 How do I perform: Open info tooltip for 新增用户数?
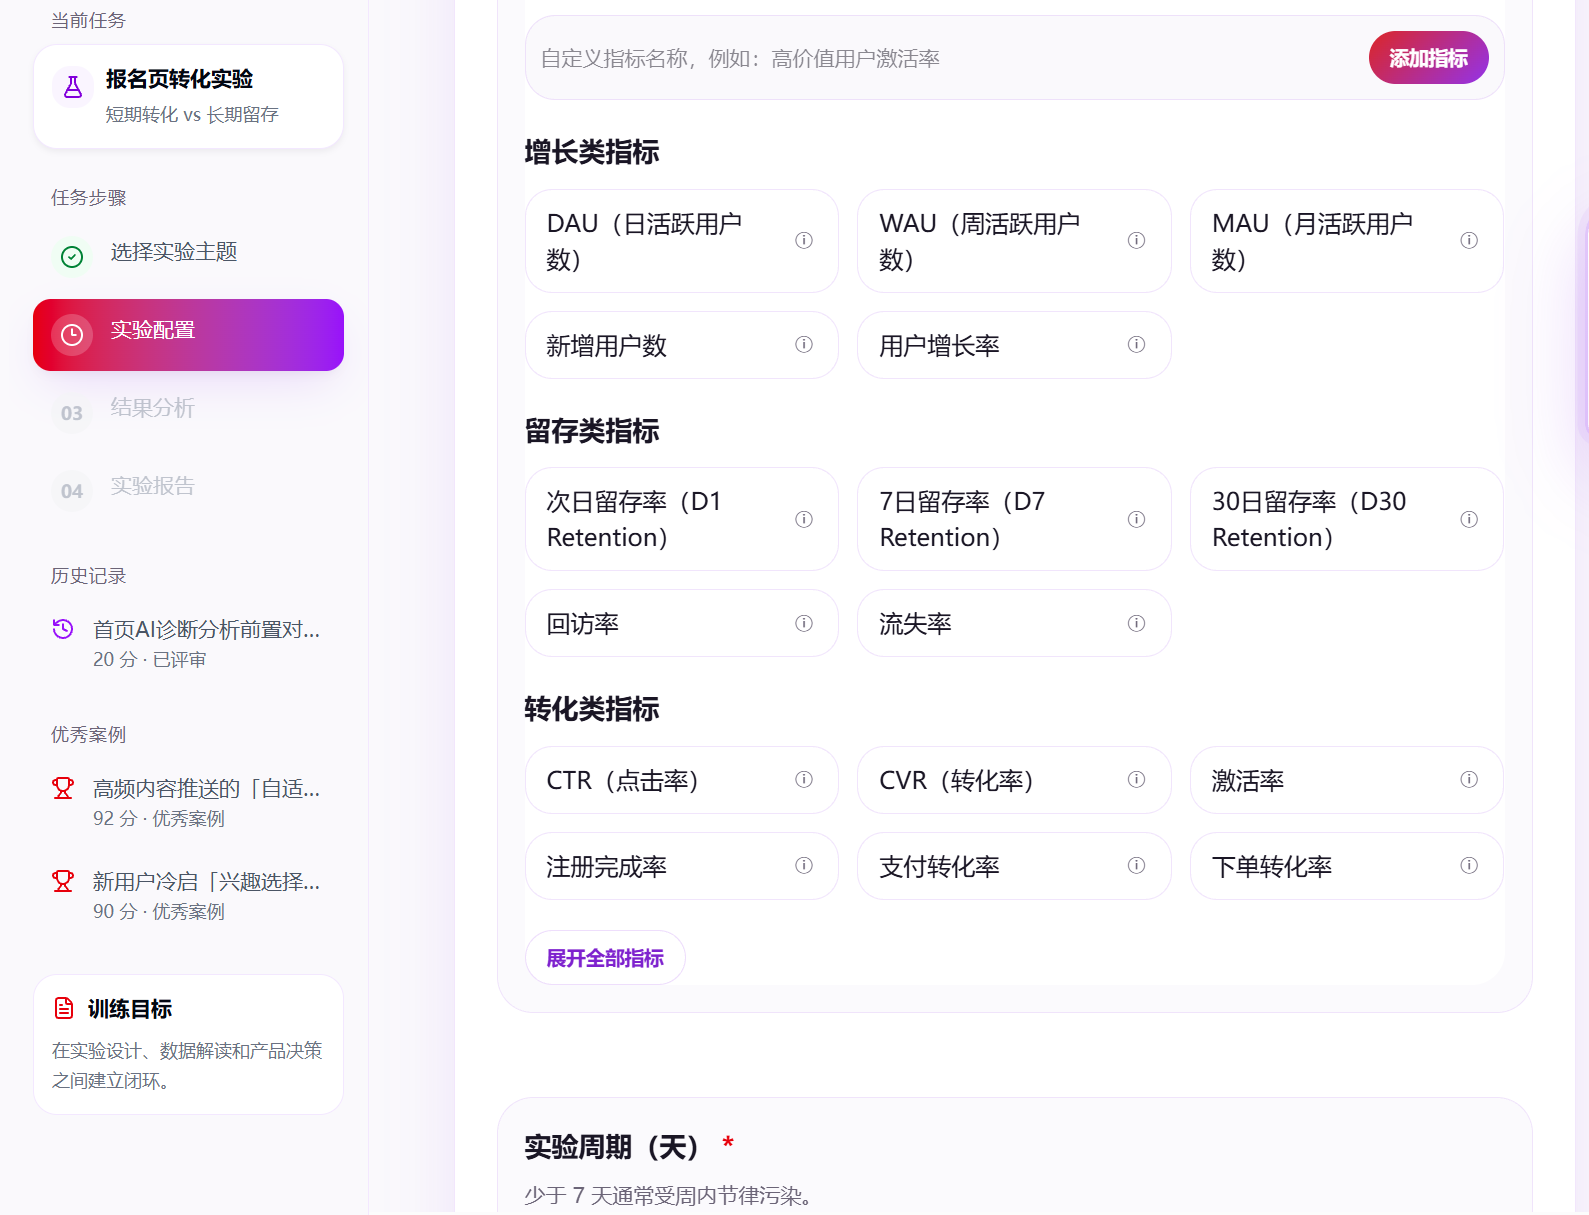(x=804, y=344)
